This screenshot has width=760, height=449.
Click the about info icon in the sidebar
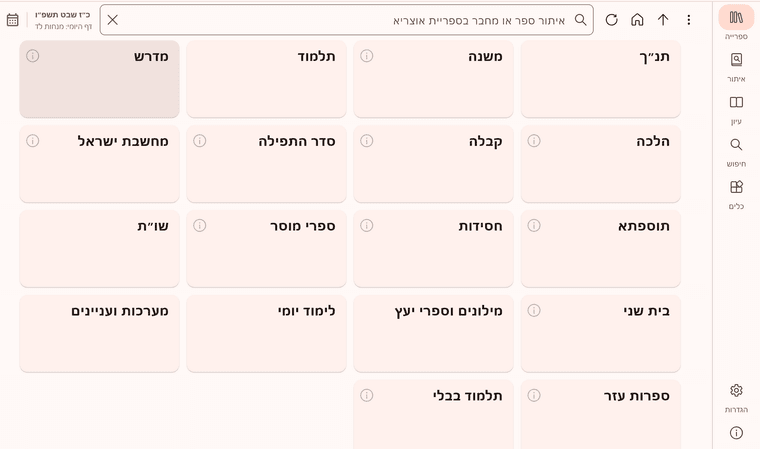coord(736,433)
